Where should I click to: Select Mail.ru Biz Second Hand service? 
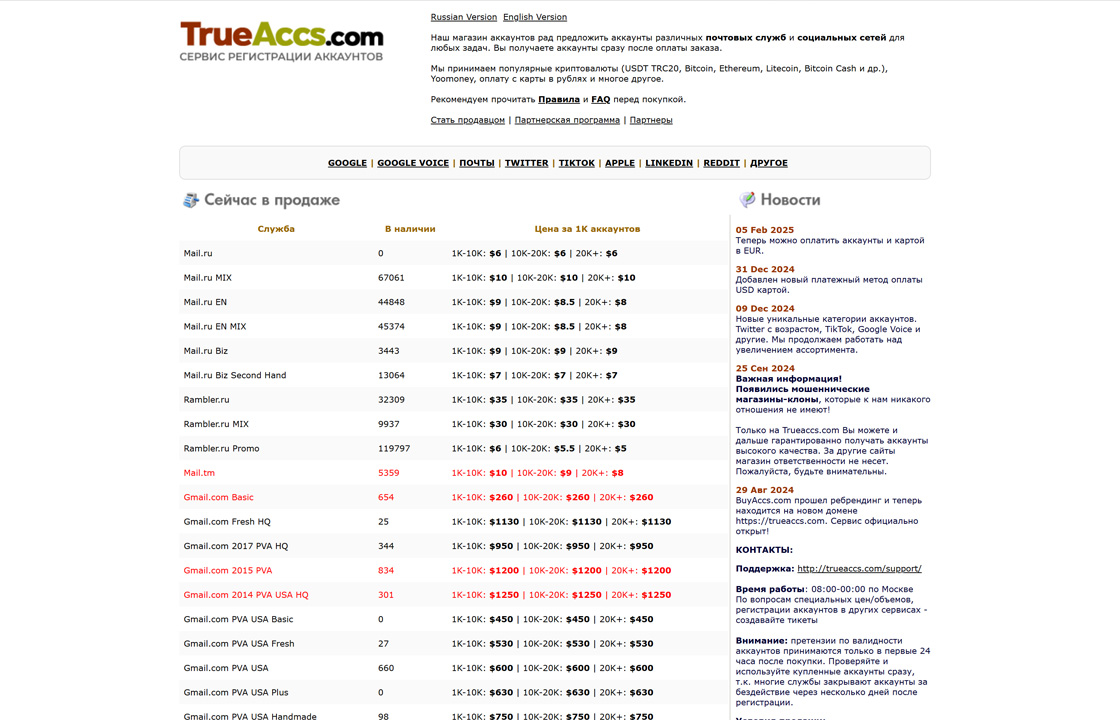pos(235,375)
